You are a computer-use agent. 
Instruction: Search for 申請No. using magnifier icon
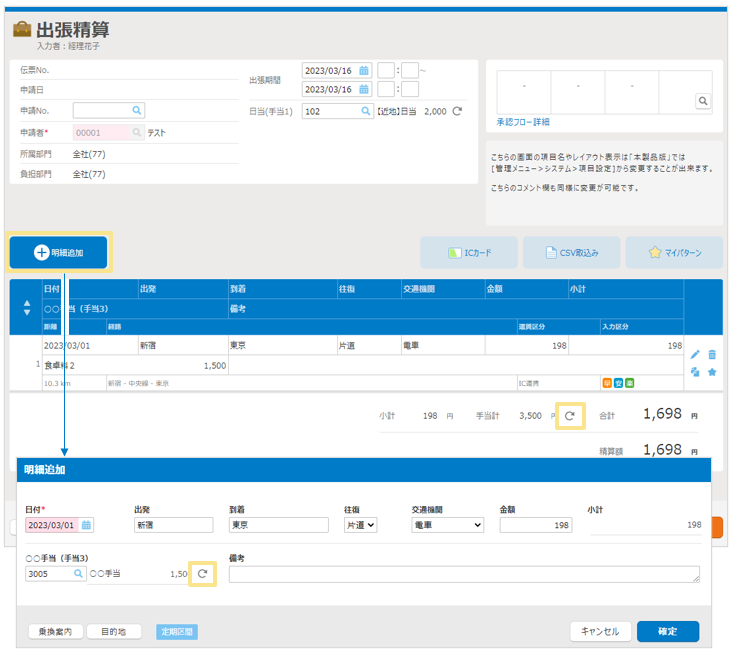pyautogui.click(x=138, y=111)
